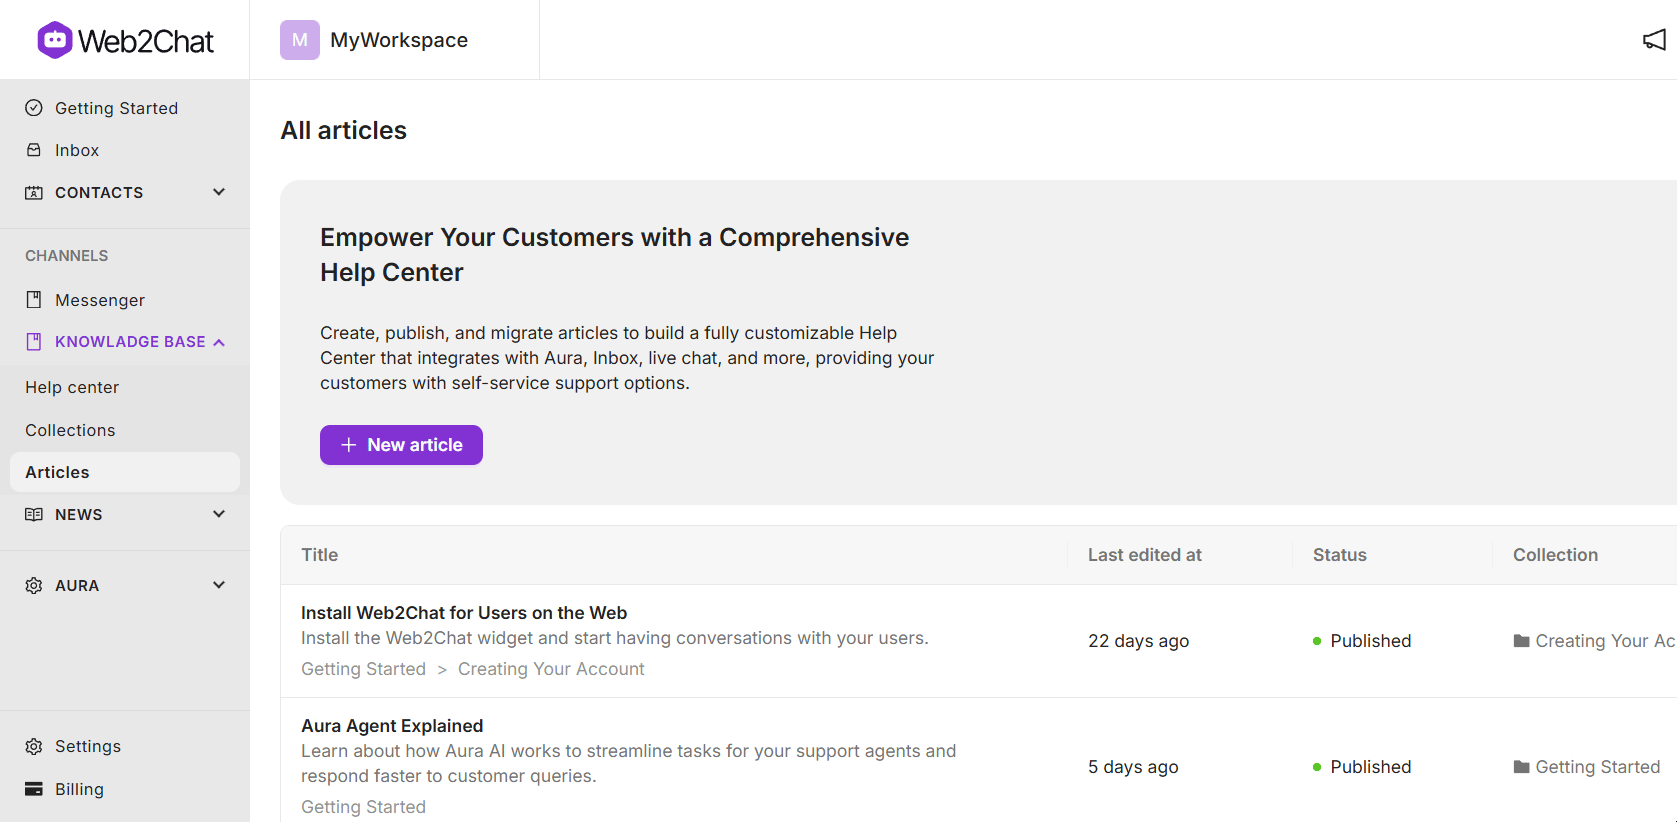Collapse the KNOWLADGE BASE section chevron
Image resolution: width=1677 pixels, height=822 pixels.
coord(219,342)
